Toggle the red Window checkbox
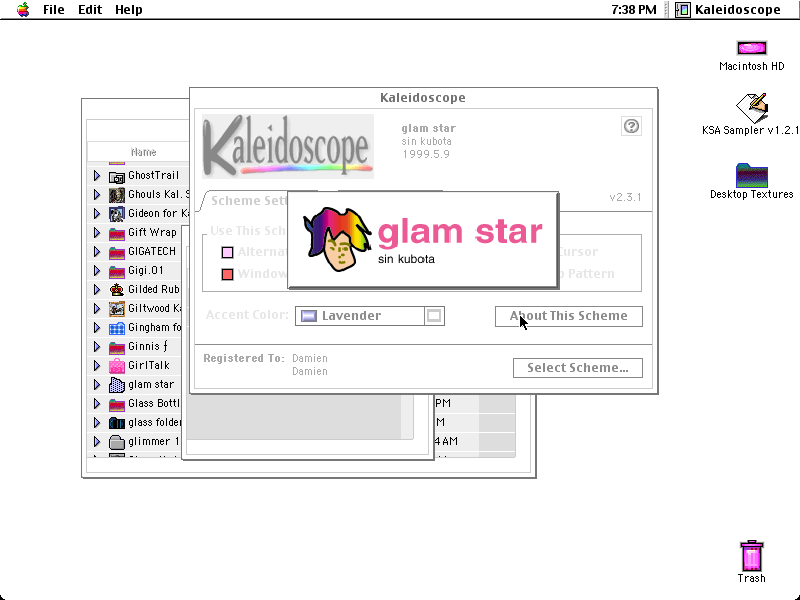The width and height of the screenshot is (800, 600). 228,274
